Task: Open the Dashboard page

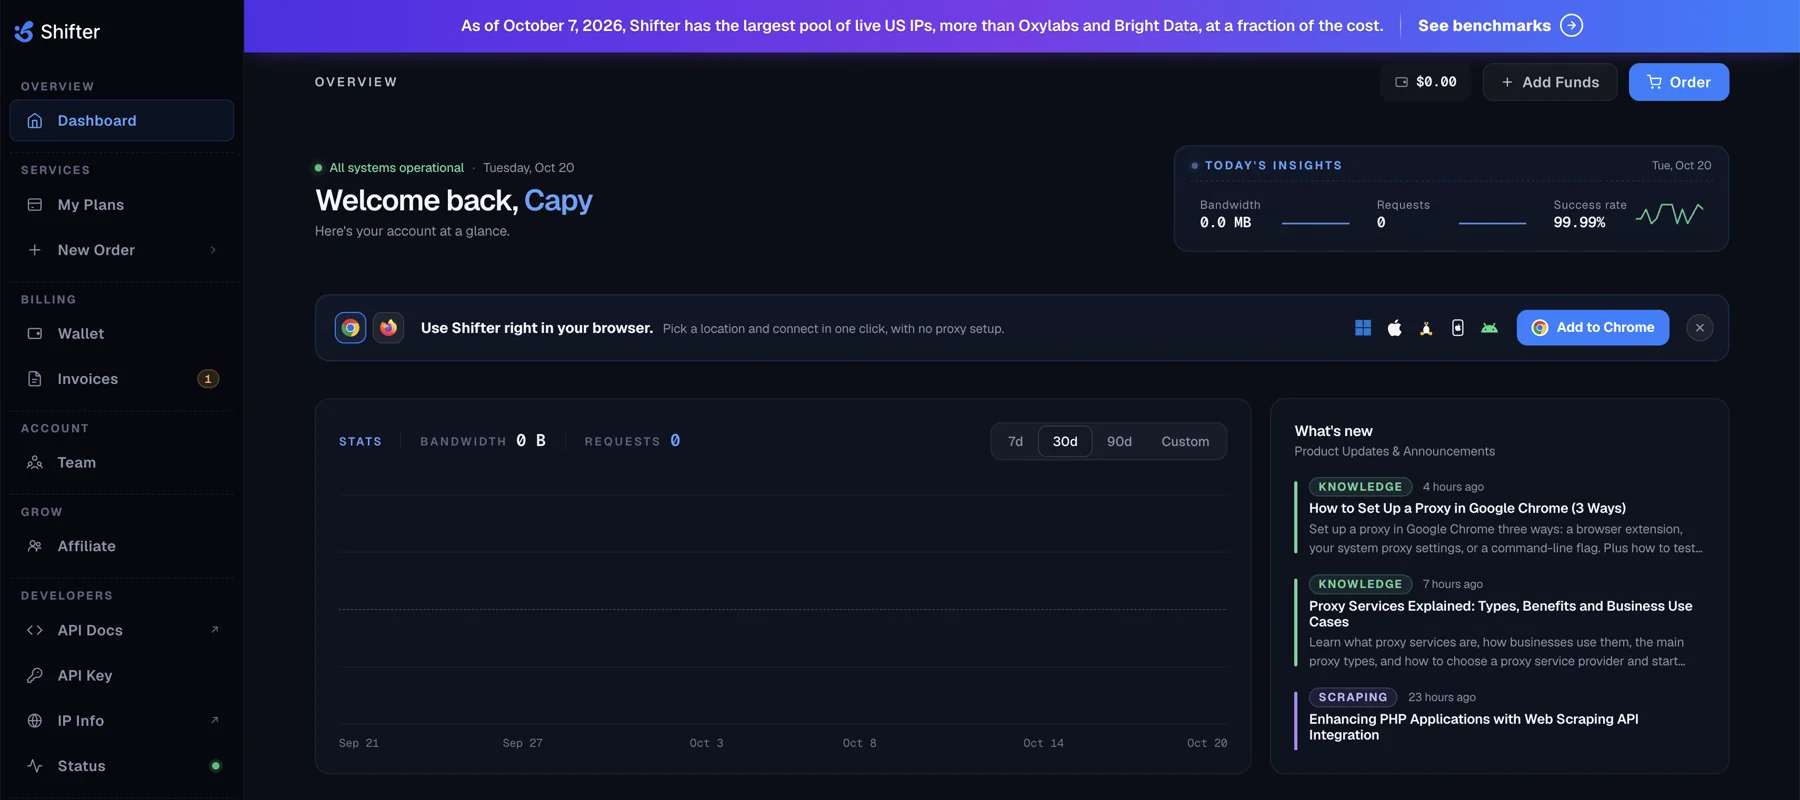Action: (122, 120)
